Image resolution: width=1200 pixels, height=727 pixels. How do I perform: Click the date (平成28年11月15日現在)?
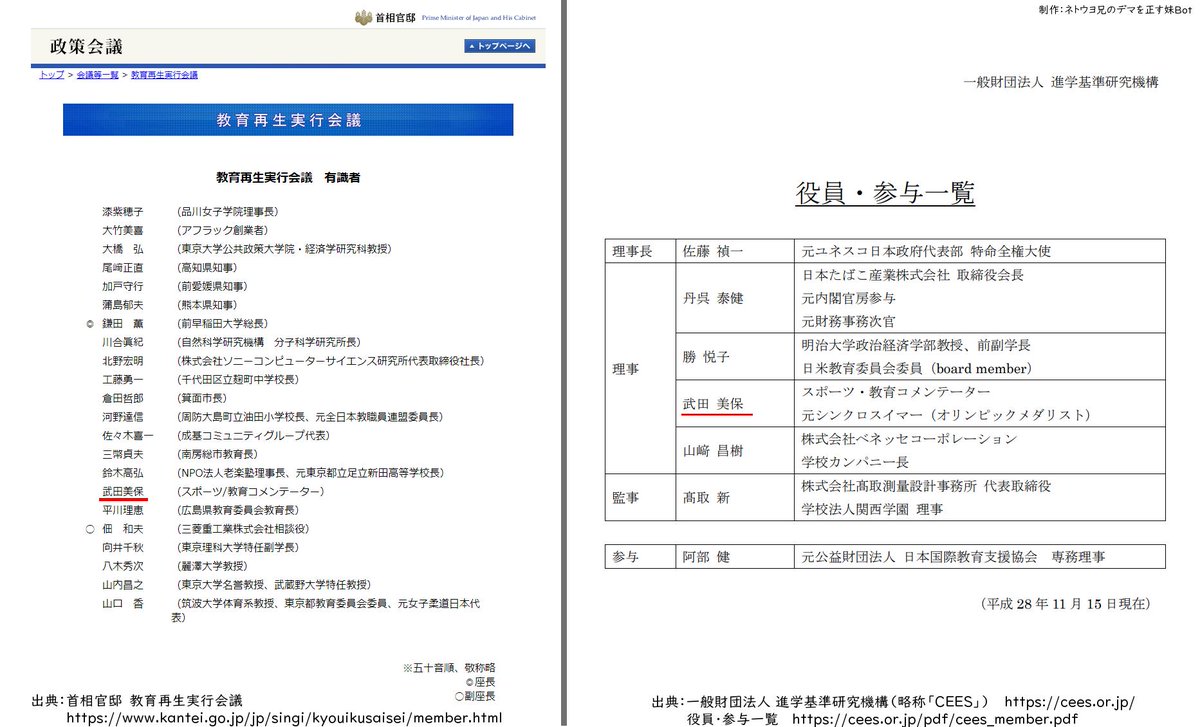1065,604
